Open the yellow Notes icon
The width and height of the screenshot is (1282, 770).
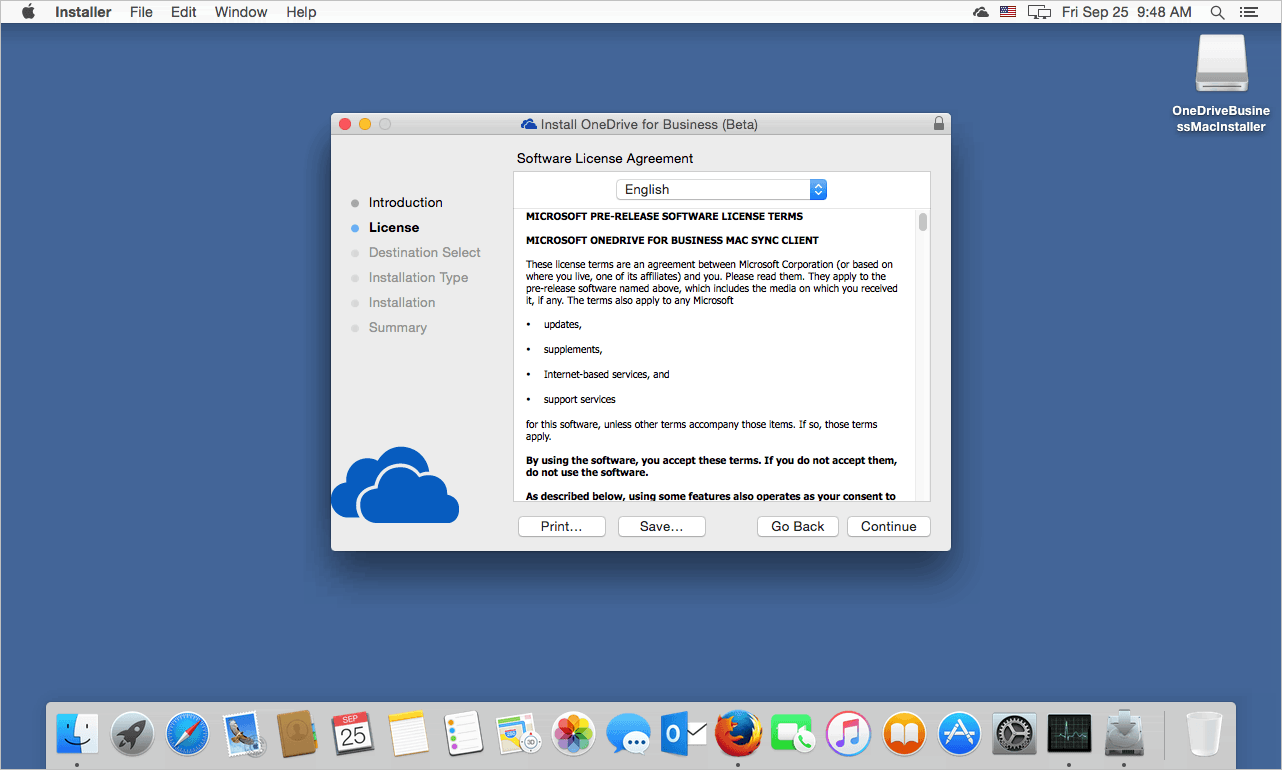[x=408, y=734]
